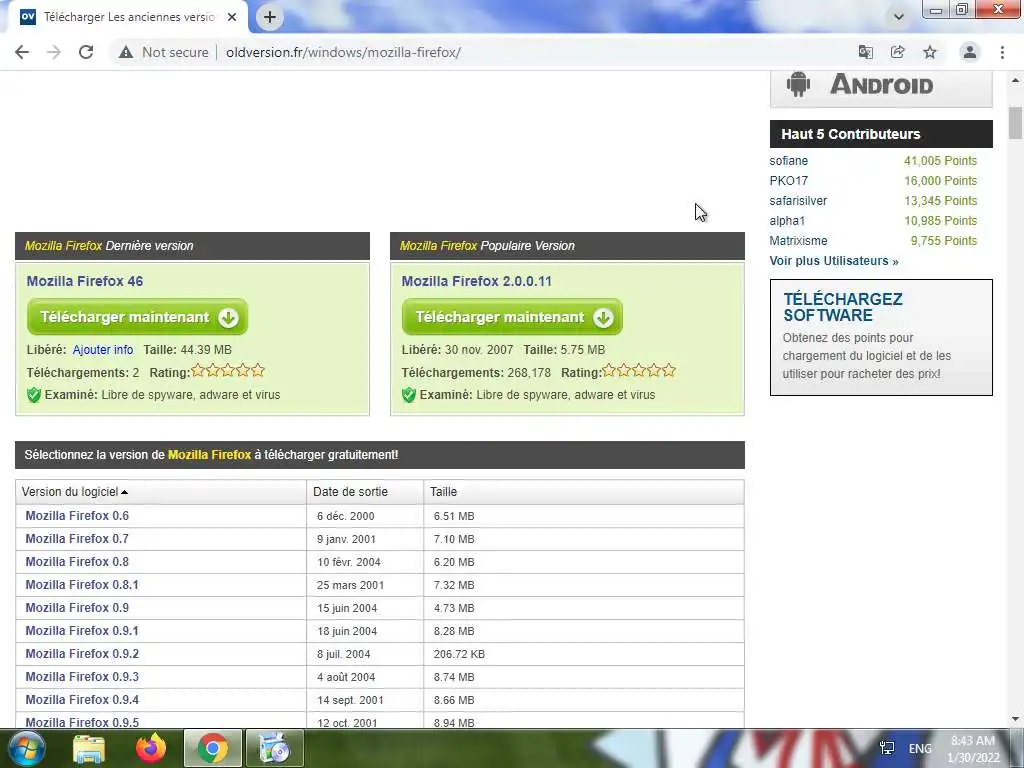
Task: Open the Windows Start menu
Action: coord(27,748)
